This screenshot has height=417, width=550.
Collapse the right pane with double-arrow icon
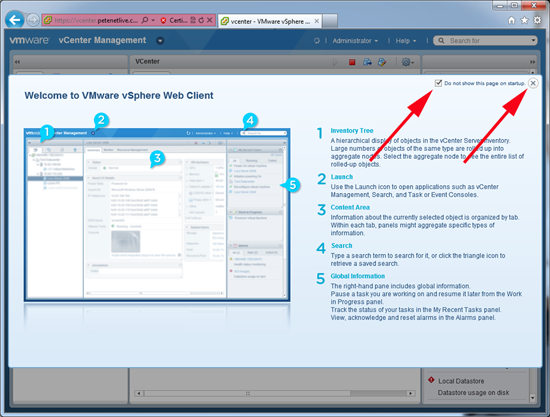532,62
